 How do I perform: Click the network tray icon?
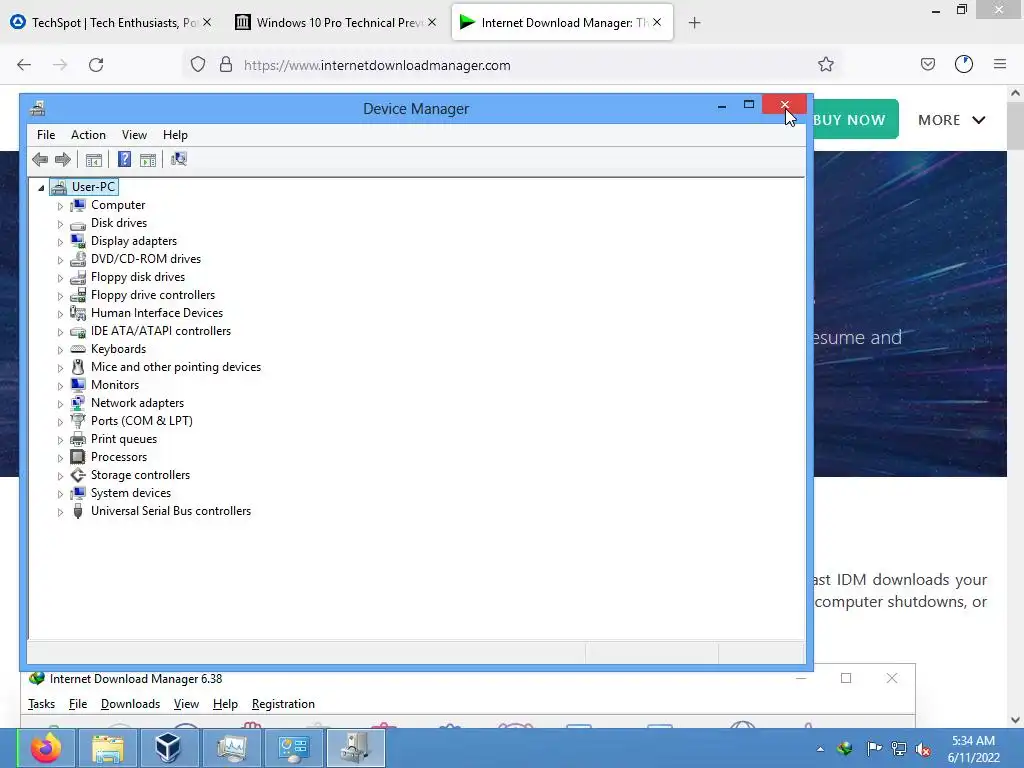(x=899, y=748)
